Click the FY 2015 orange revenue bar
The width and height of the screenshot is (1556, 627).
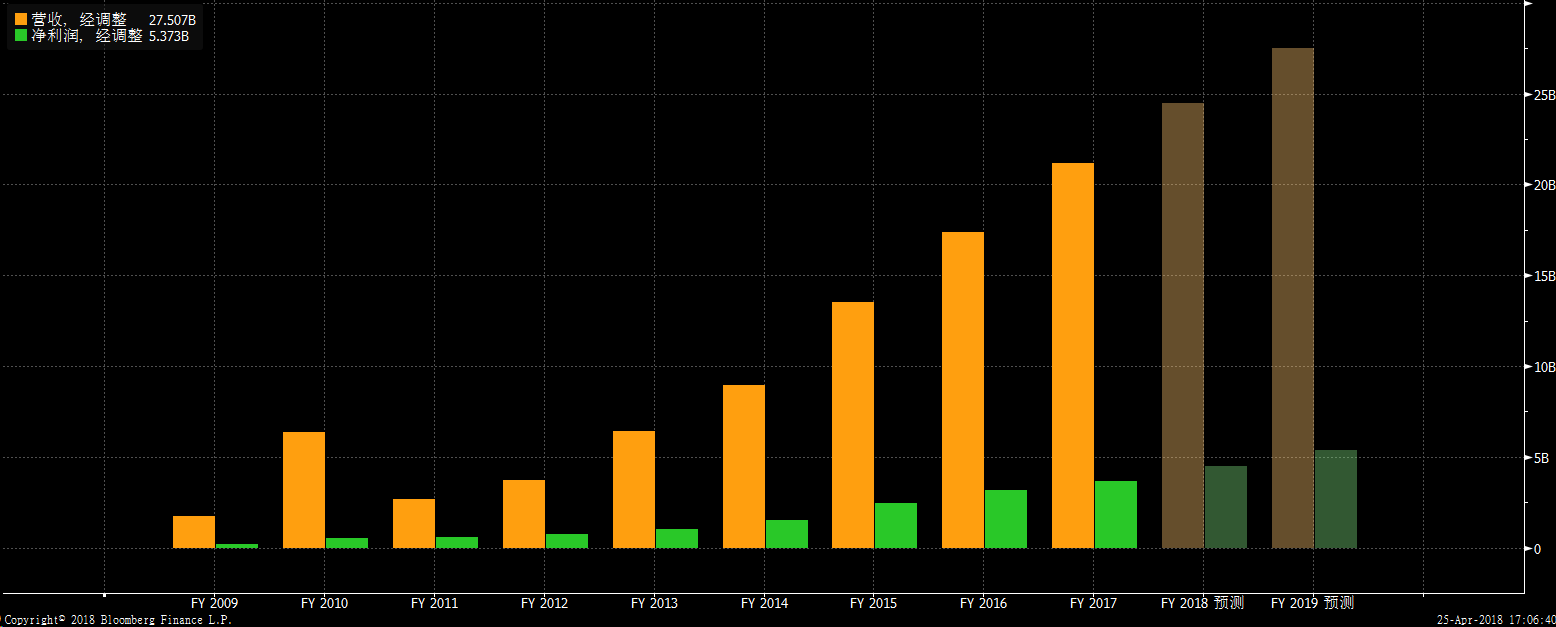[853, 425]
